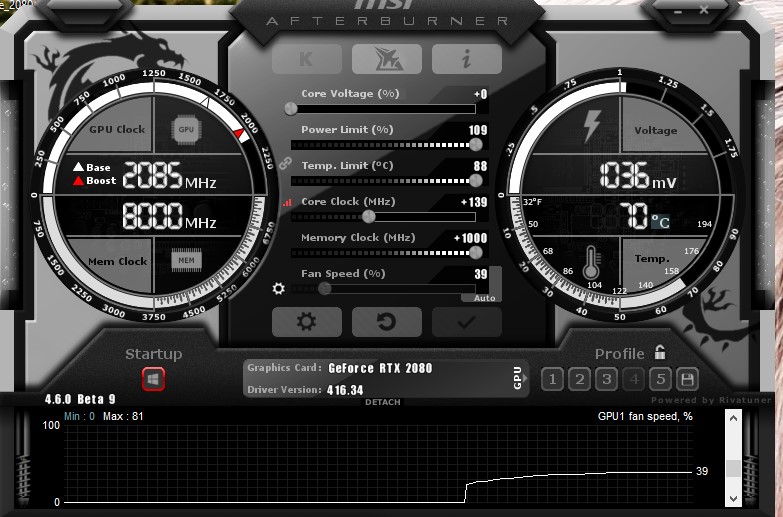The image size is (783, 517).
Task: Launch the OC Scanner jet icon button
Action: [x=387, y=59]
